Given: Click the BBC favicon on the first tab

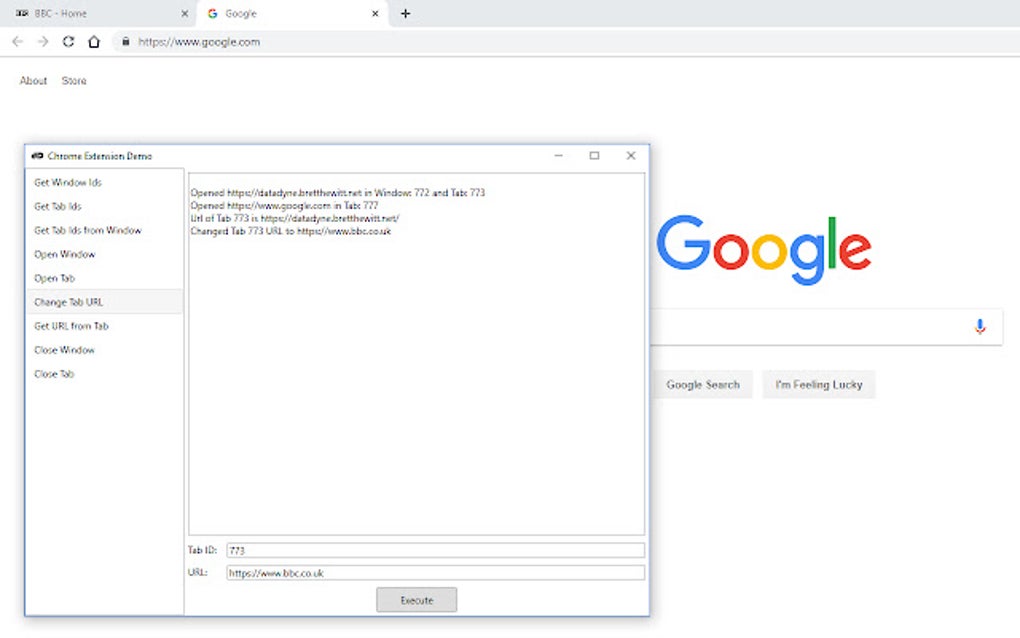Looking at the screenshot, I should (21, 13).
